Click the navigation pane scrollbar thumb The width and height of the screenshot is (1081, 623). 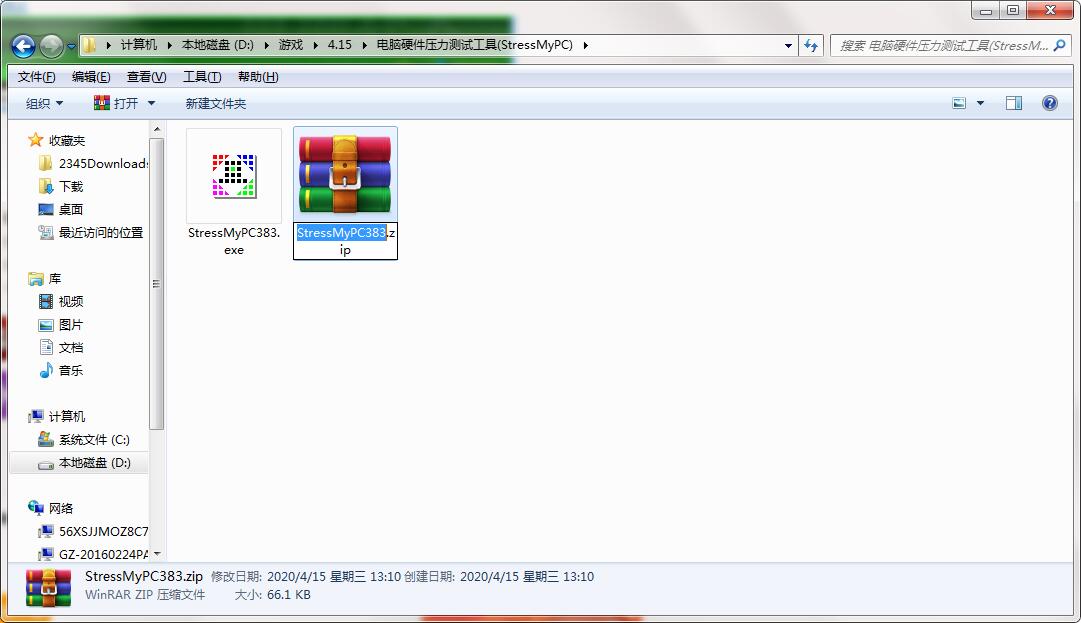tap(156, 283)
